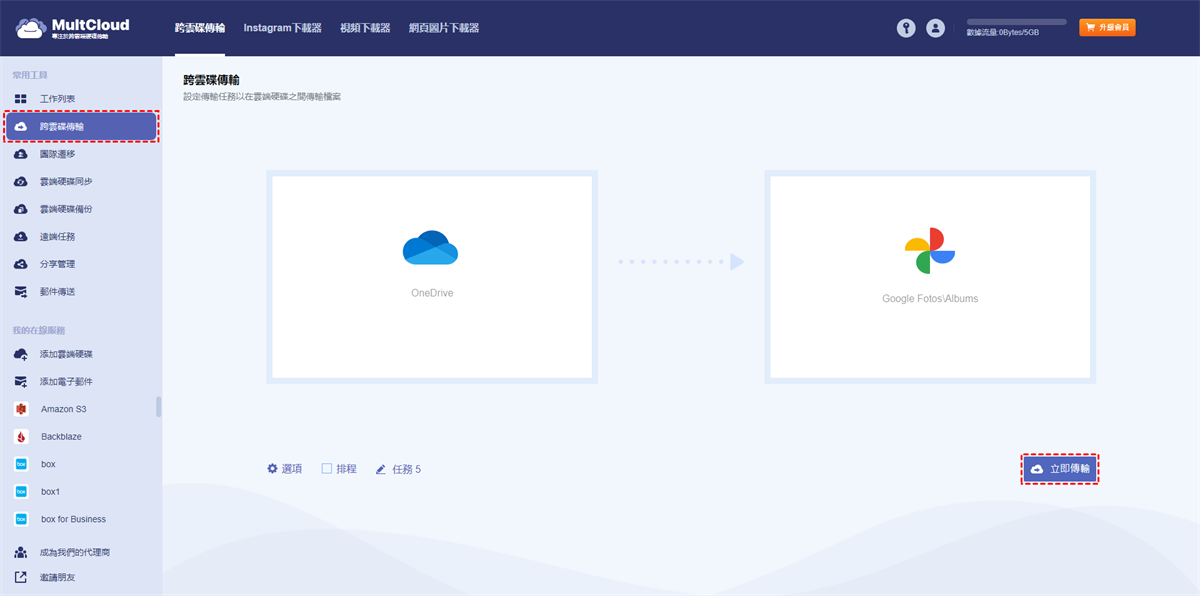Screen dimensions: 1200x596
Task: Click the 分享管理 share icon
Action: point(21,264)
